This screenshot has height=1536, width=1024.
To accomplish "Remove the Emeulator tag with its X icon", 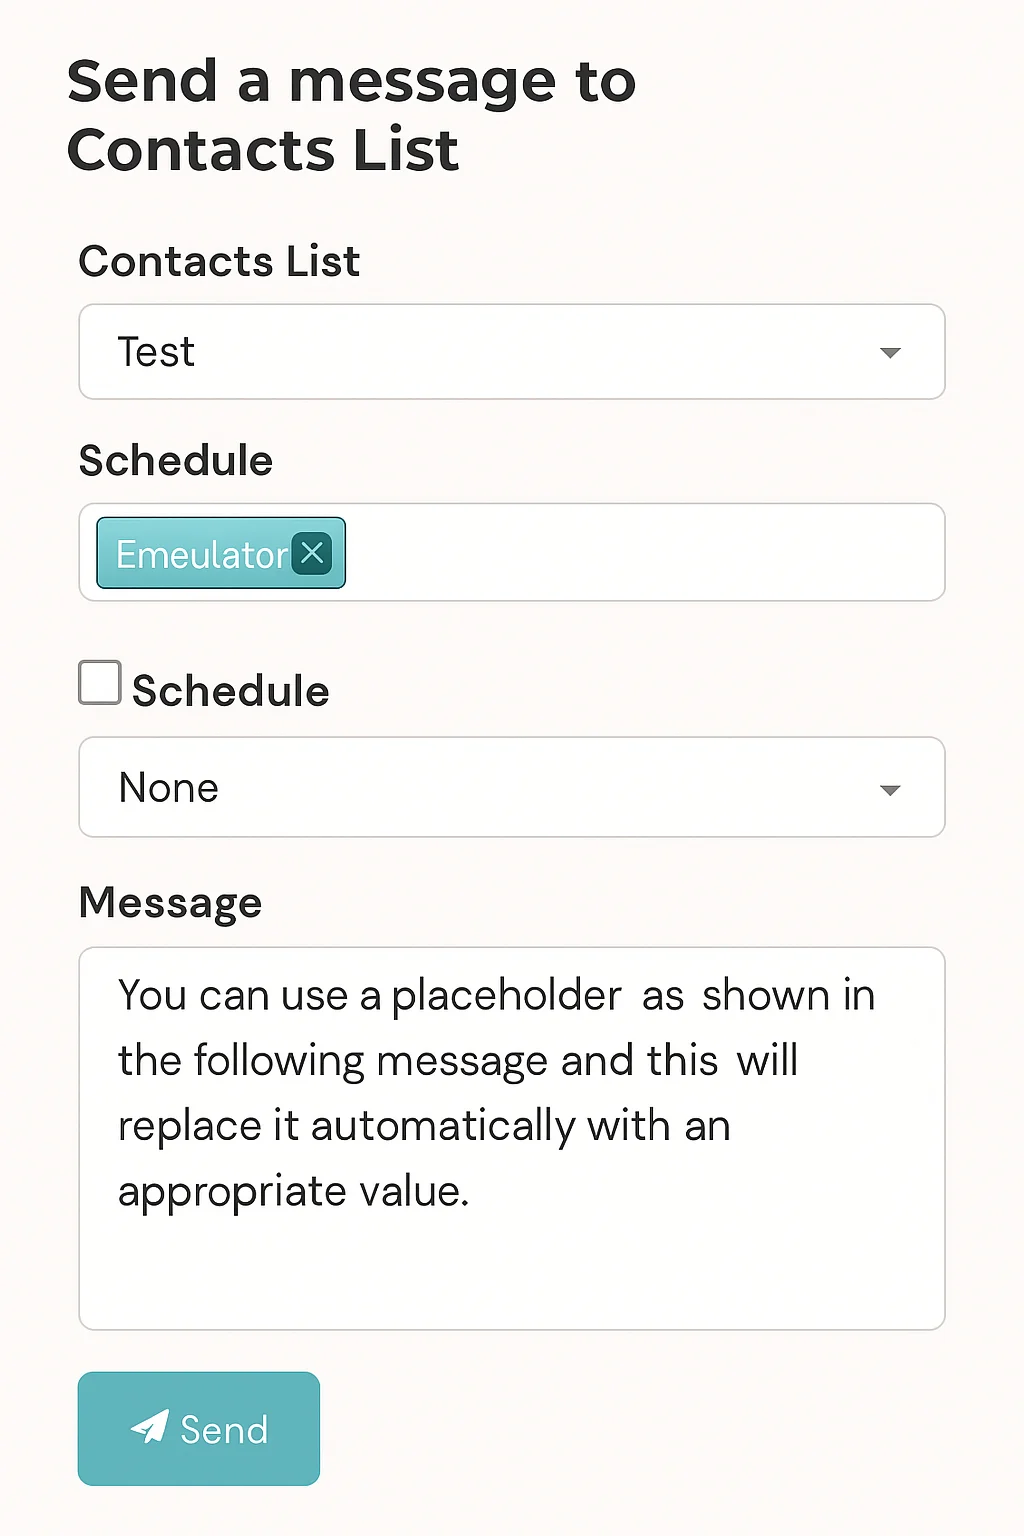I will [312, 553].
